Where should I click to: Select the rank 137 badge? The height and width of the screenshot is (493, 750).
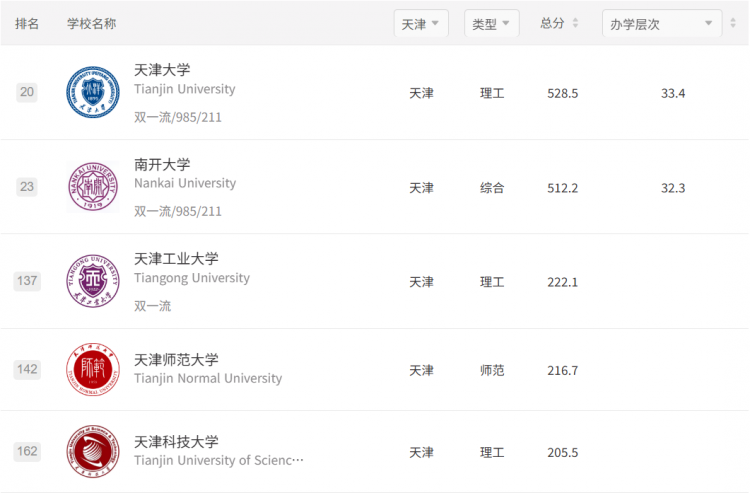pos(27,281)
